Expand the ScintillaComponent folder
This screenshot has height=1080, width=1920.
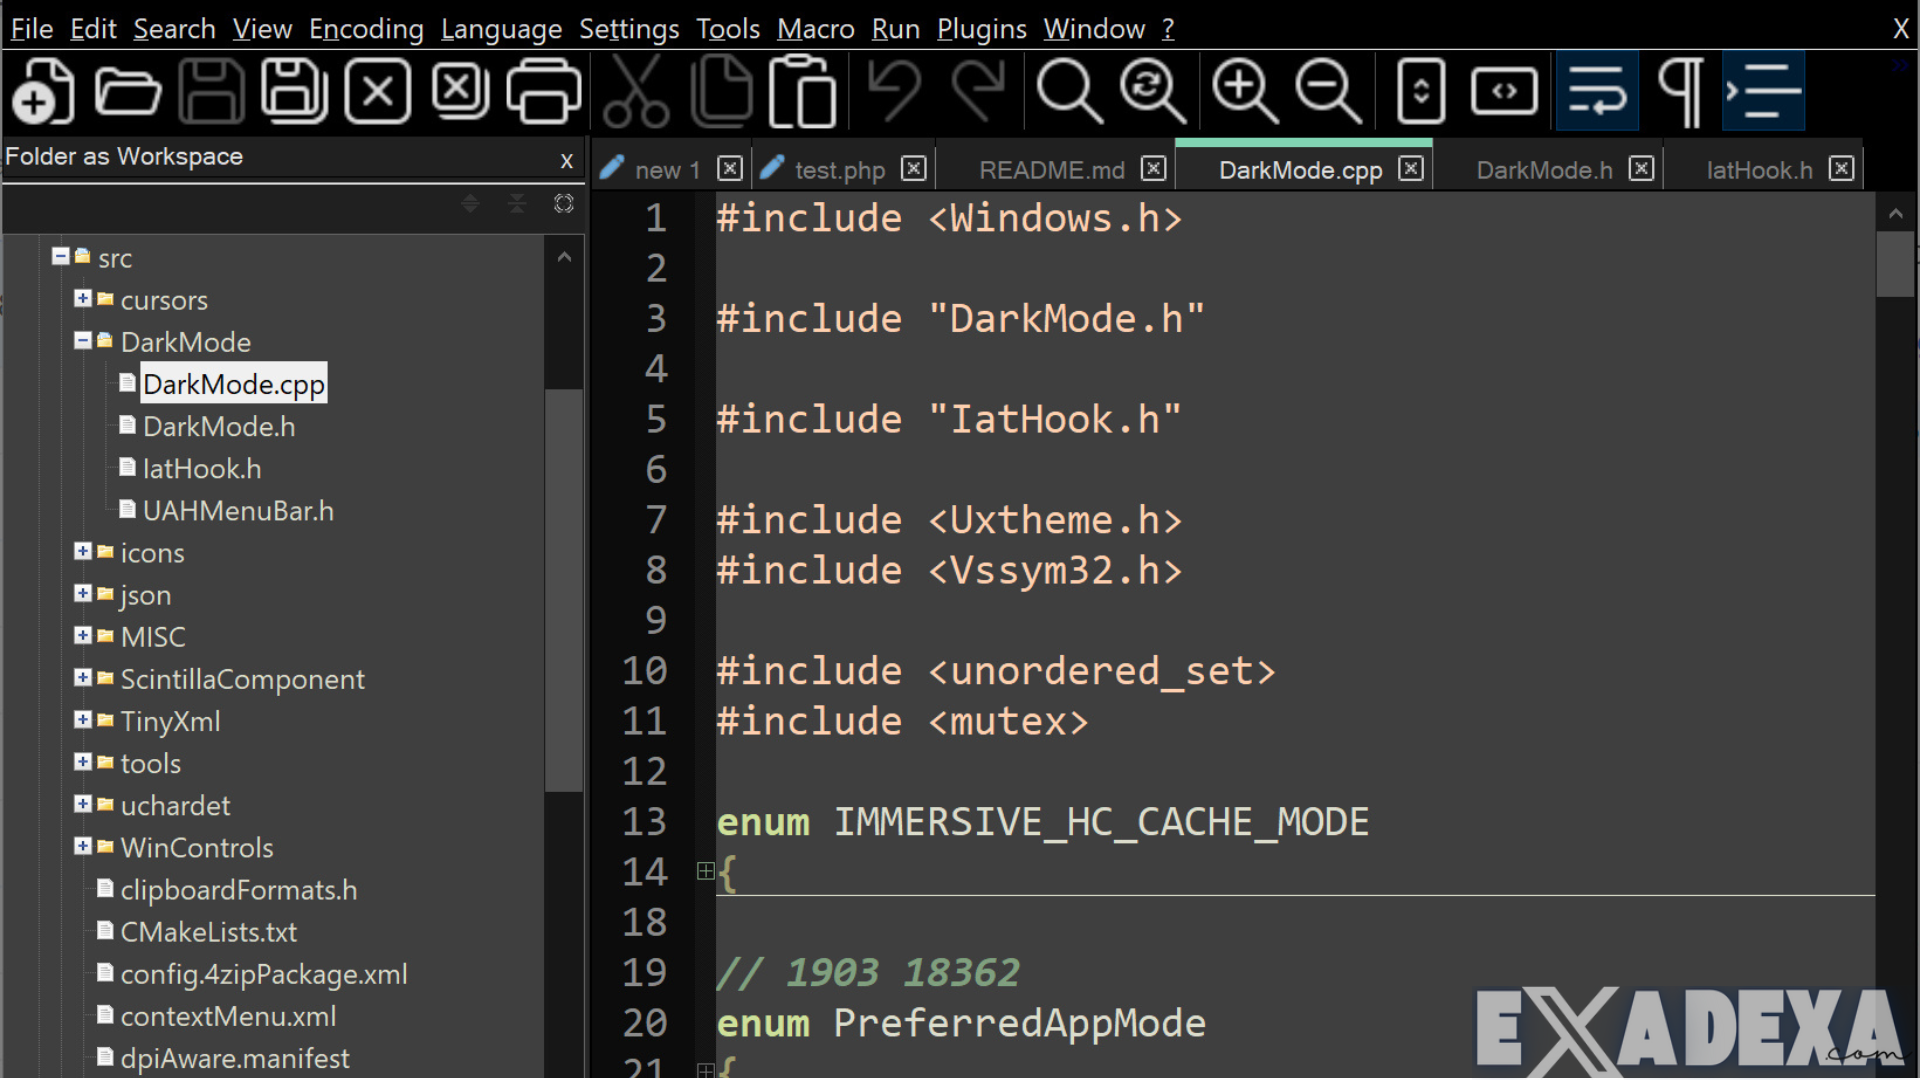pos(84,678)
